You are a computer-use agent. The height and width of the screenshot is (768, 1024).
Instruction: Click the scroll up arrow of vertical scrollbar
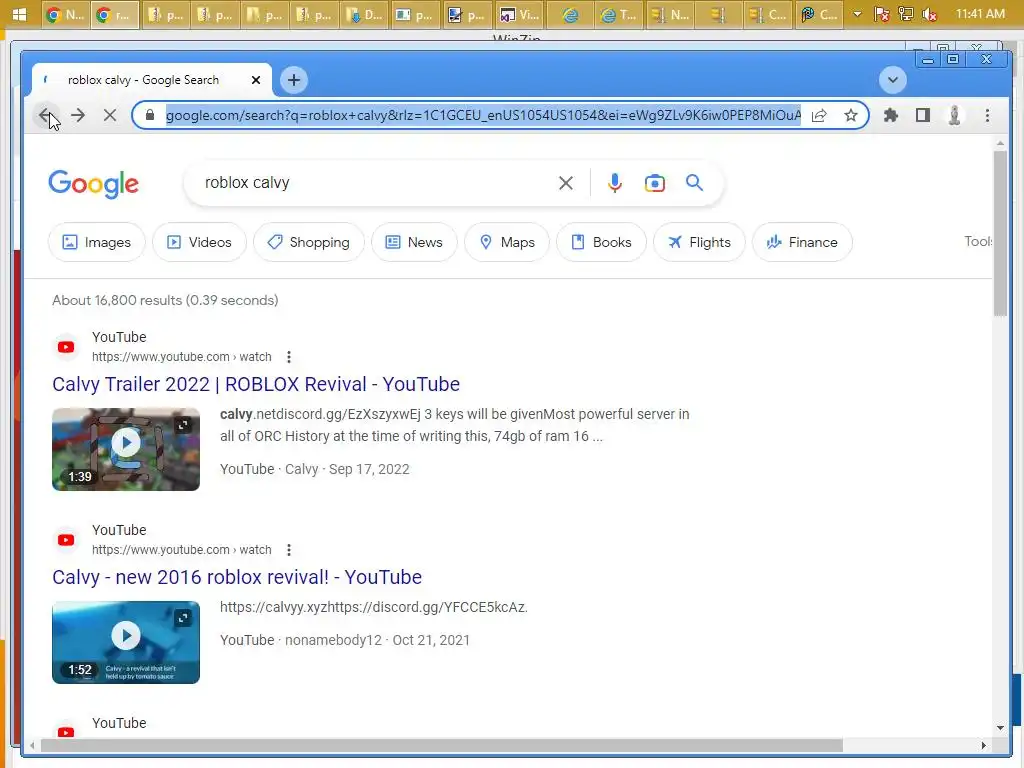[1000, 143]
